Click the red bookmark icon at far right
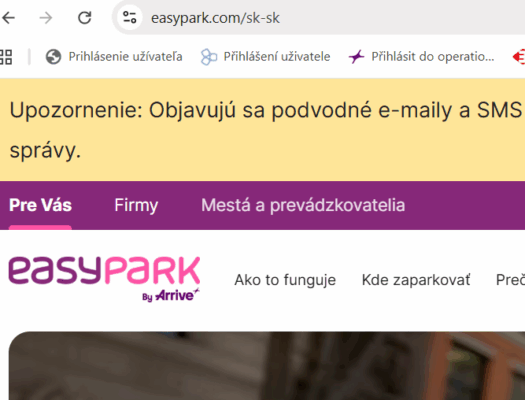The width and height of the screenshot is (525, 400). [x=519, y=57]
